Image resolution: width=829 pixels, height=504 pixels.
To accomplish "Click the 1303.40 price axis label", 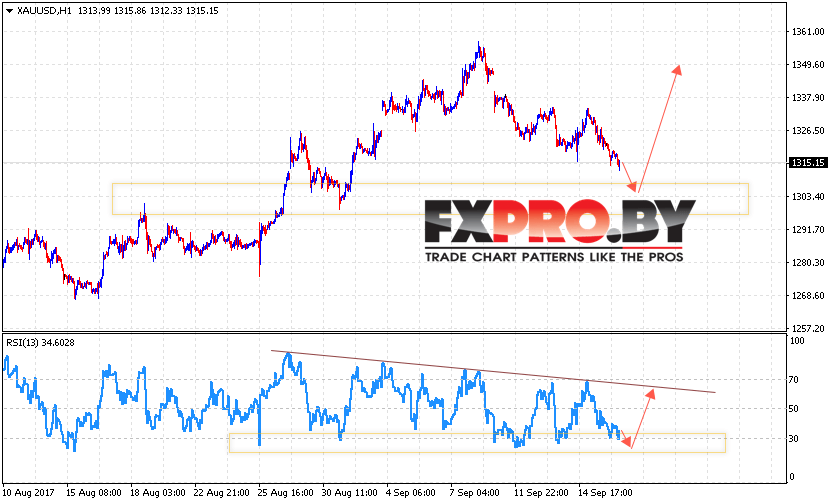I will (807, 196).
